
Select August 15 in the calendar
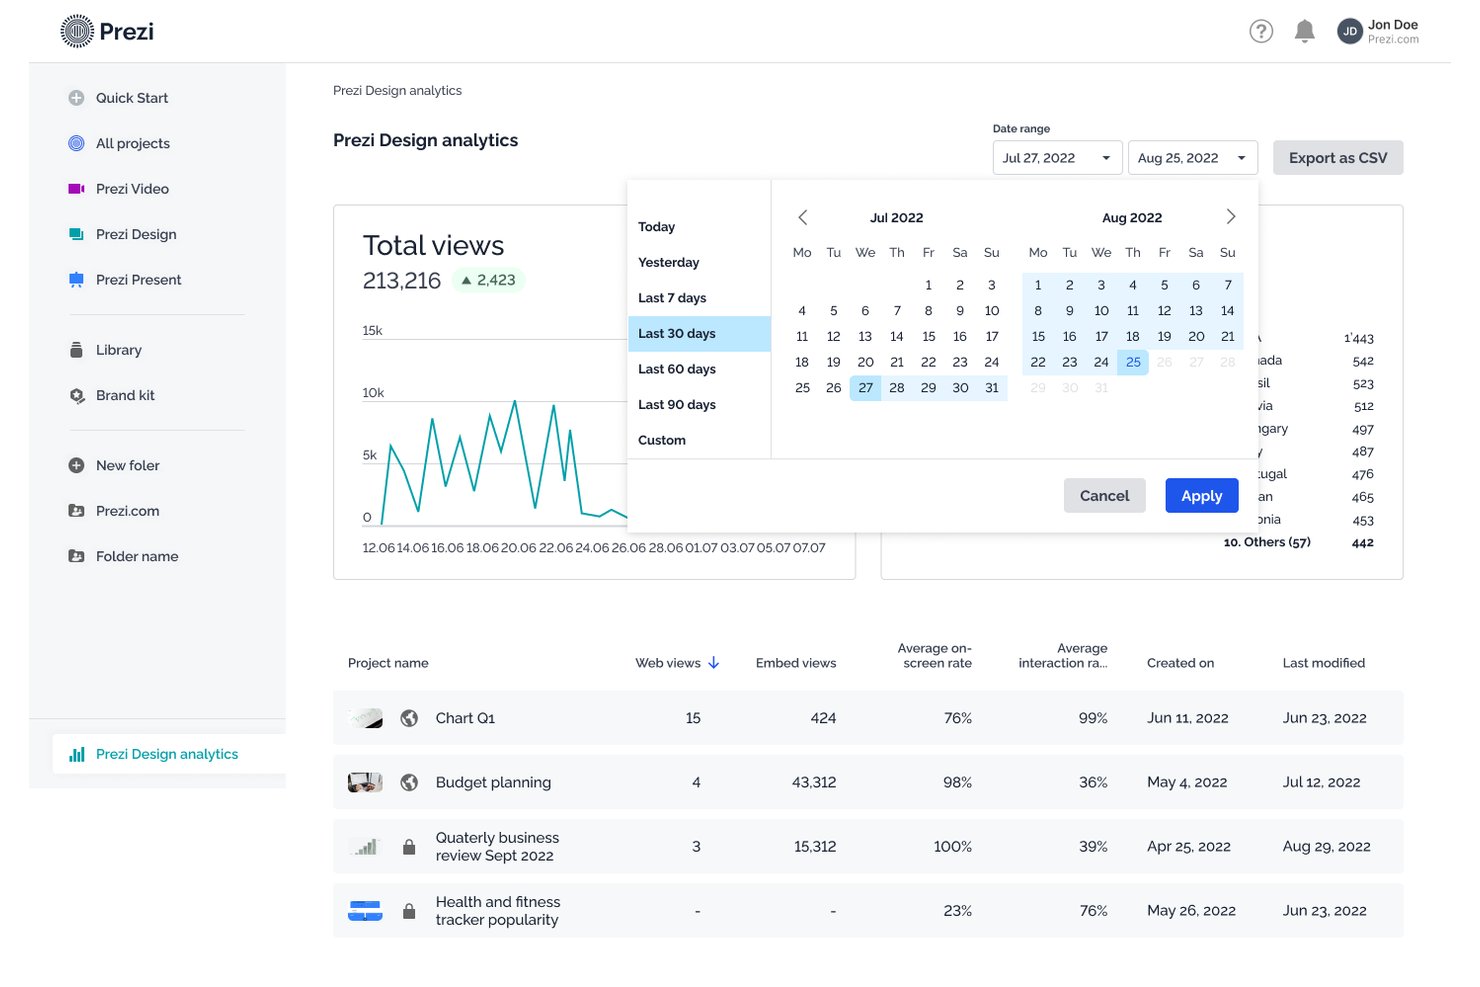(1038, 336)
